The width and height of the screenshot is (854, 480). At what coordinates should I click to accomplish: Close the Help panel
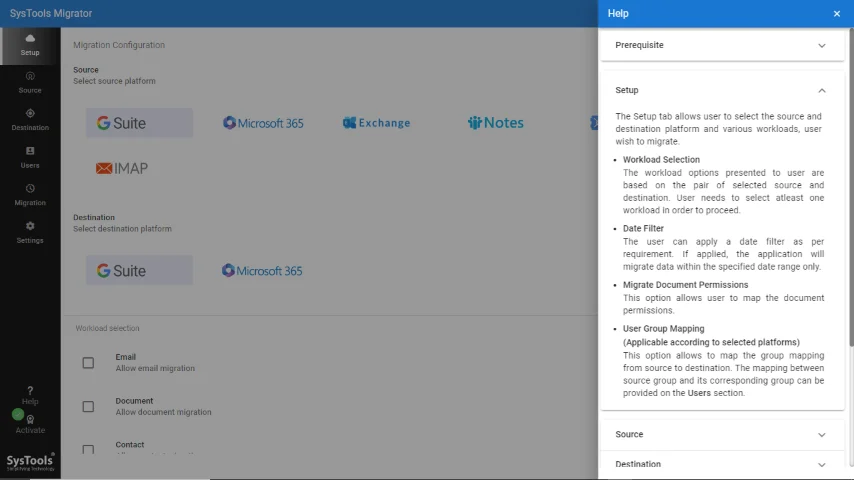(x=837, y=14)
